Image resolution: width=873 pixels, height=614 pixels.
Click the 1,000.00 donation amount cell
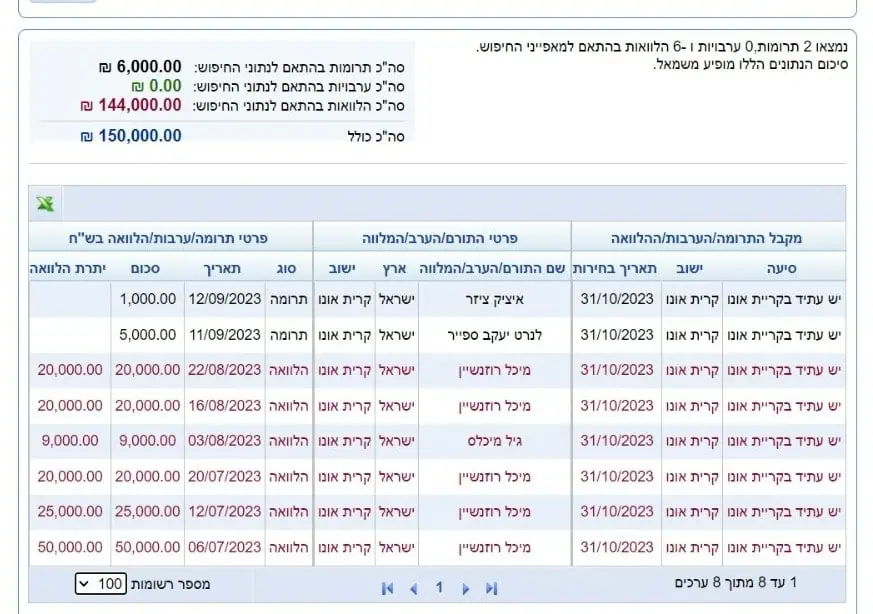point(148,299)
